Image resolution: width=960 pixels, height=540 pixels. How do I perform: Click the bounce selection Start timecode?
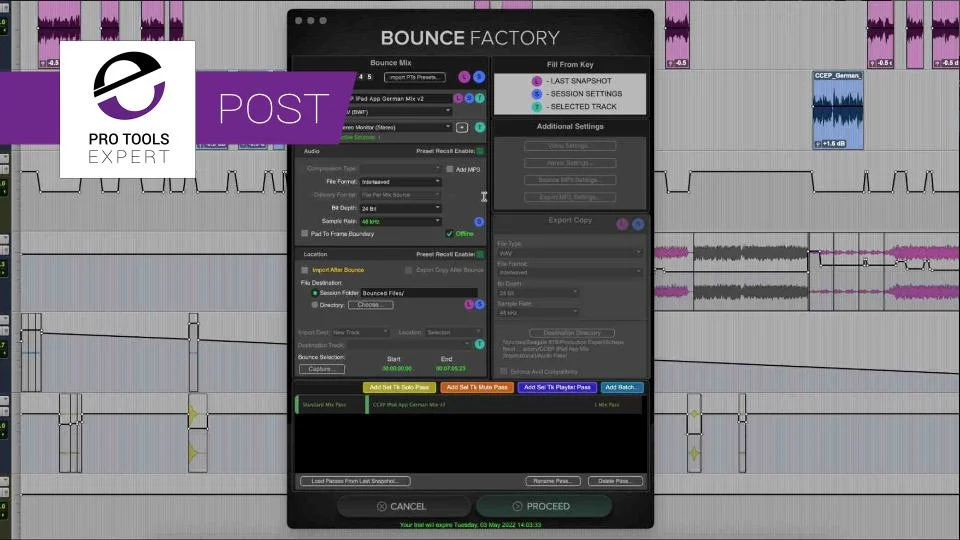click(x=397, y=369)
